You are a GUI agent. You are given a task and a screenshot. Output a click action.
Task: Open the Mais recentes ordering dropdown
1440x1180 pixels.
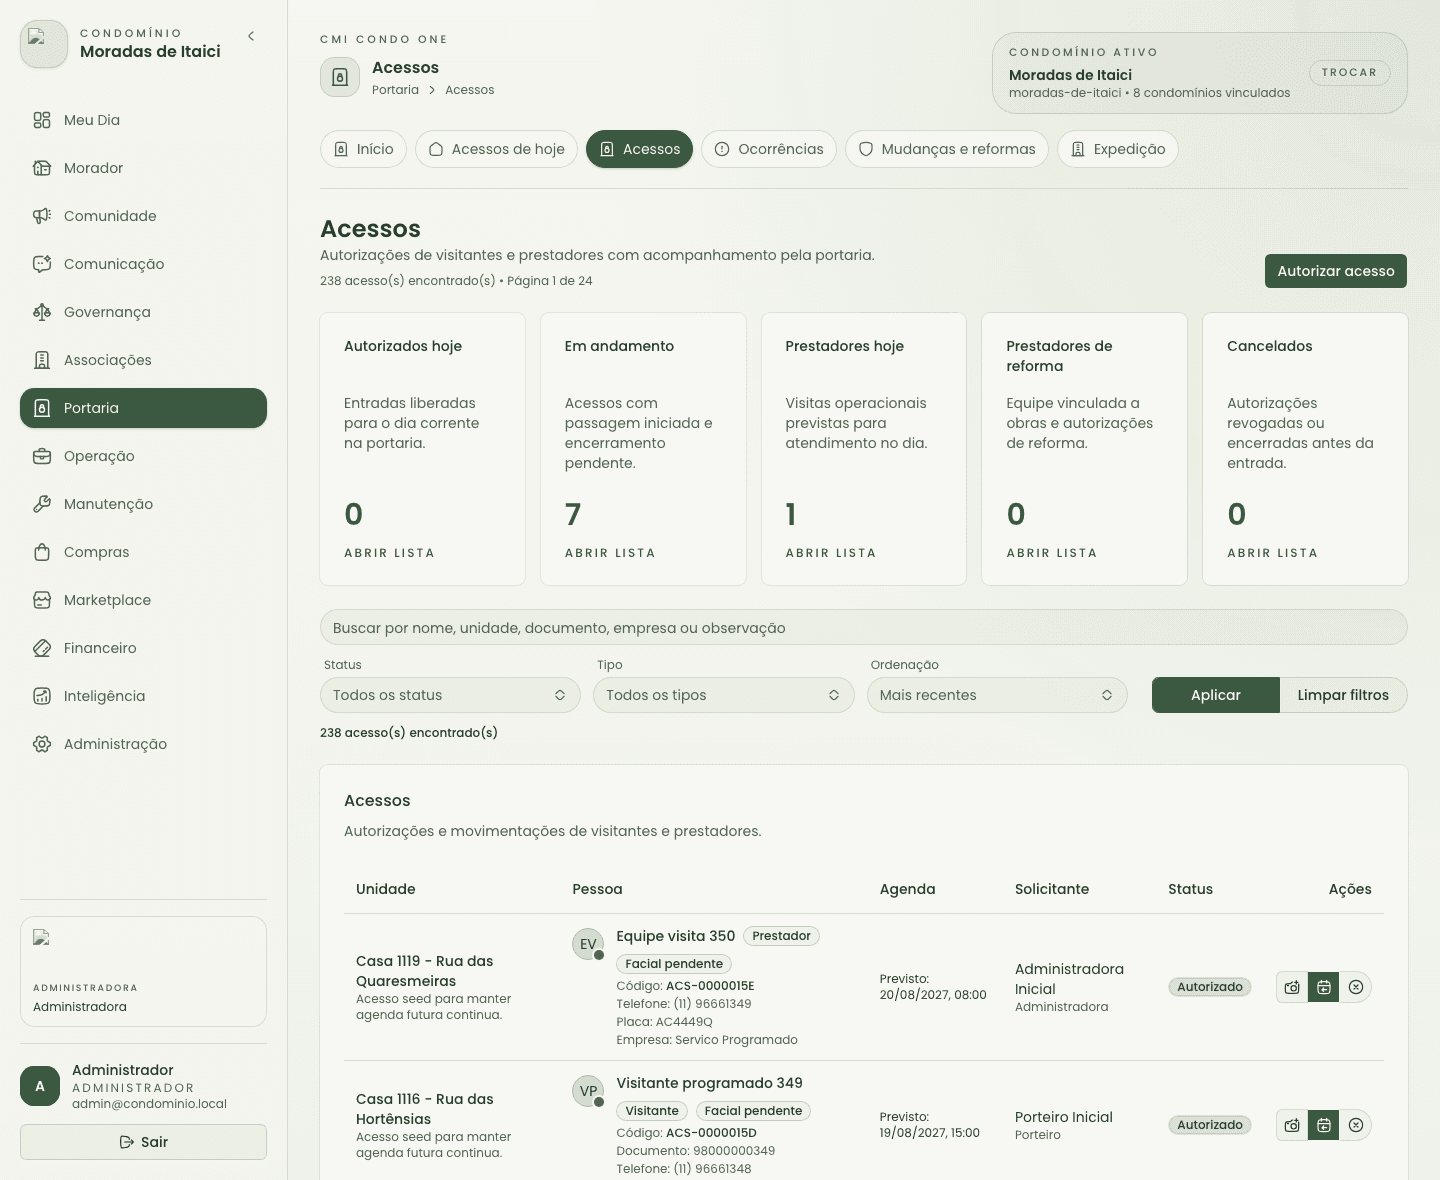tap(997, 695)
